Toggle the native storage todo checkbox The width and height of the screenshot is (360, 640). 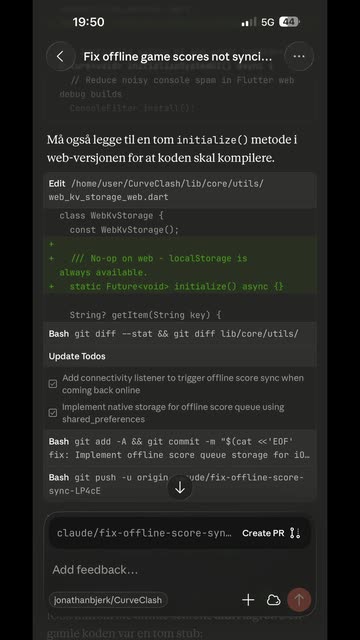tap(53, 413)
